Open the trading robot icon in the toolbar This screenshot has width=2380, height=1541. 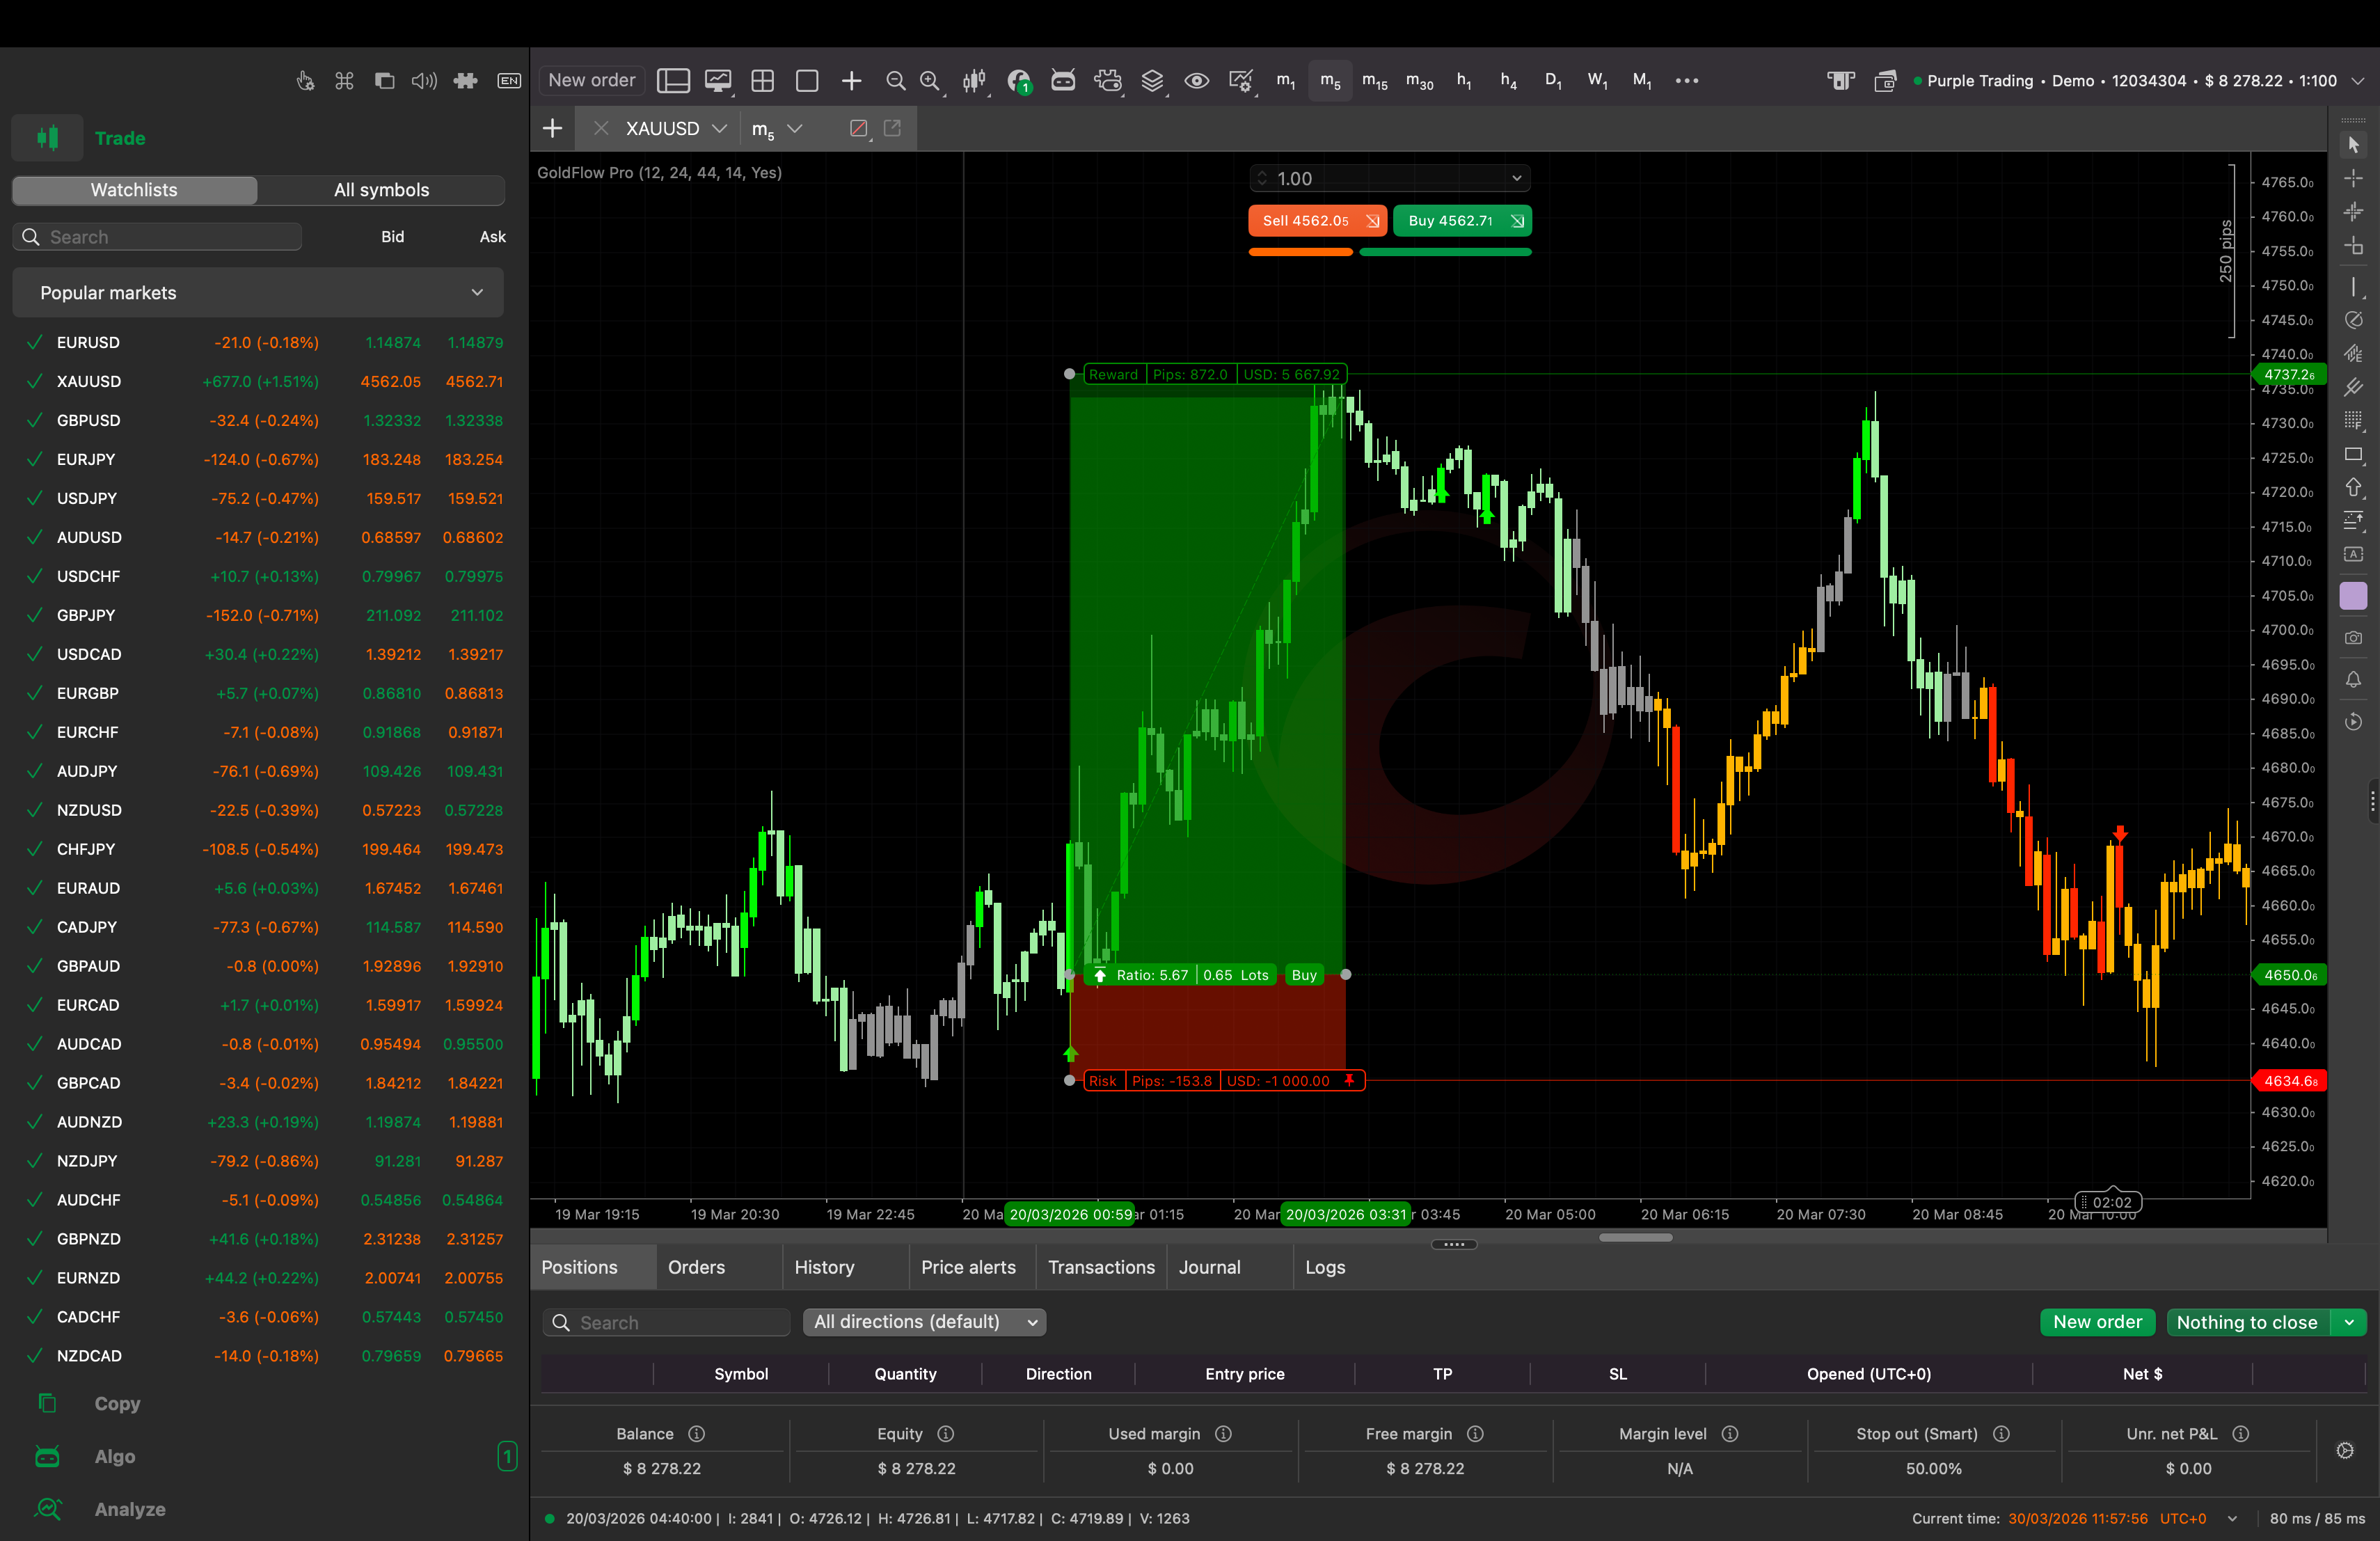click(1063, 80)
